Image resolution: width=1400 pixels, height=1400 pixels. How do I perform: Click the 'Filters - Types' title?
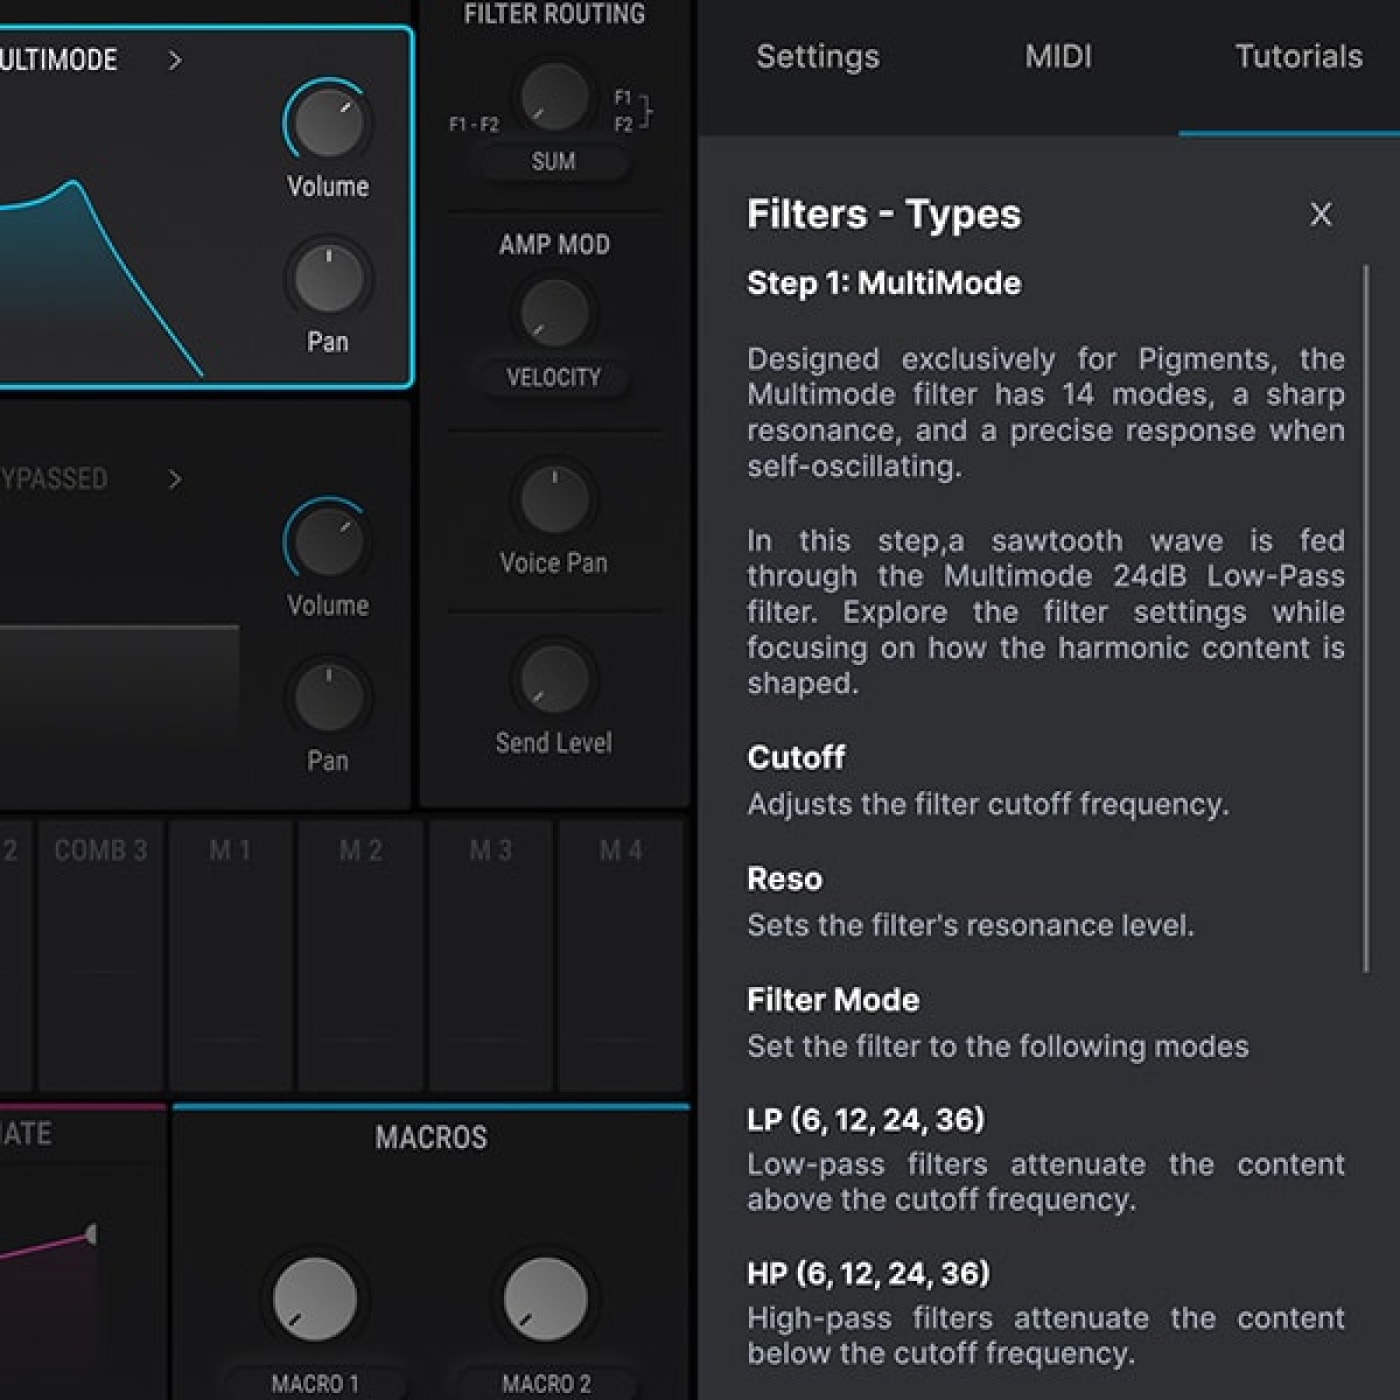[x=884, y=214]
